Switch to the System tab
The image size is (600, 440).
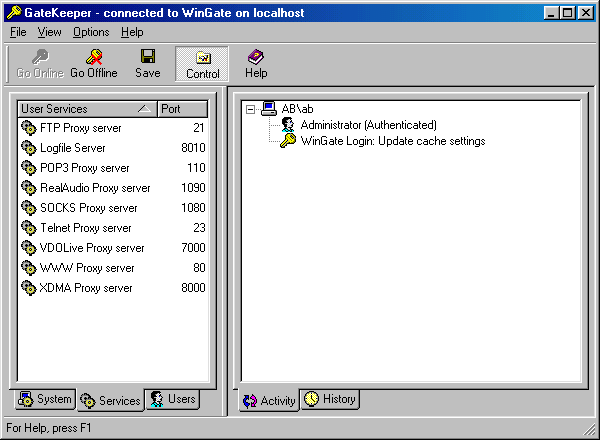pyautogui.click(x=45, y=399)
